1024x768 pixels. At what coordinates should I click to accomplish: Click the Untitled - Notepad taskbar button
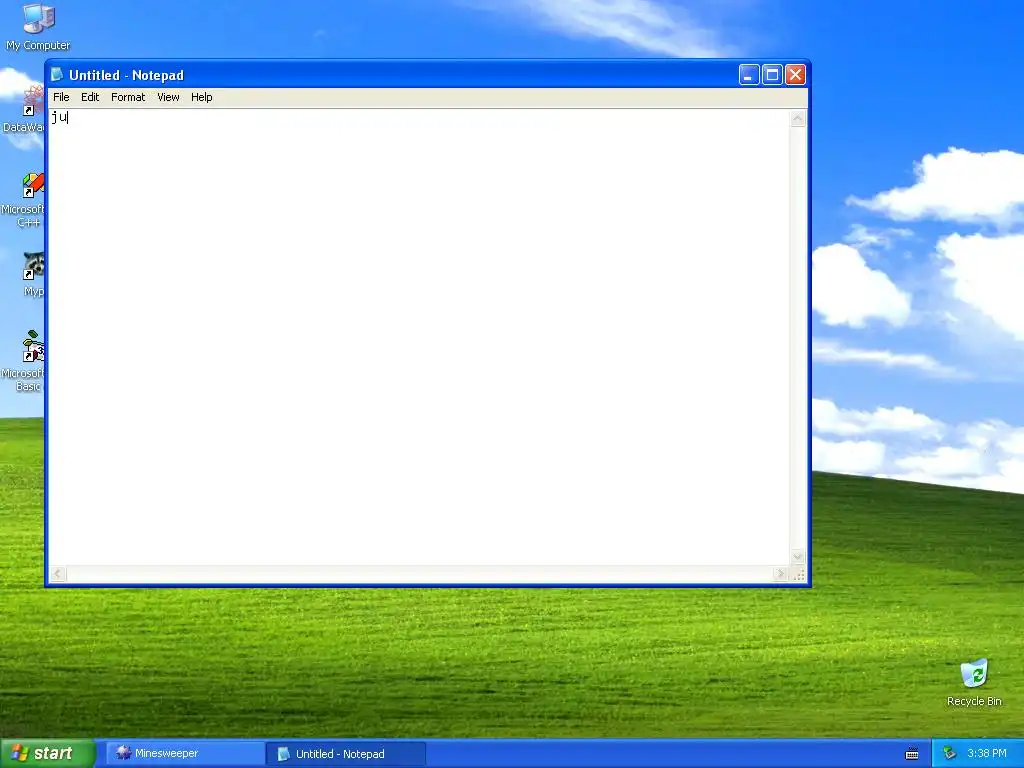pyautogui.click(x=346, y=754)
